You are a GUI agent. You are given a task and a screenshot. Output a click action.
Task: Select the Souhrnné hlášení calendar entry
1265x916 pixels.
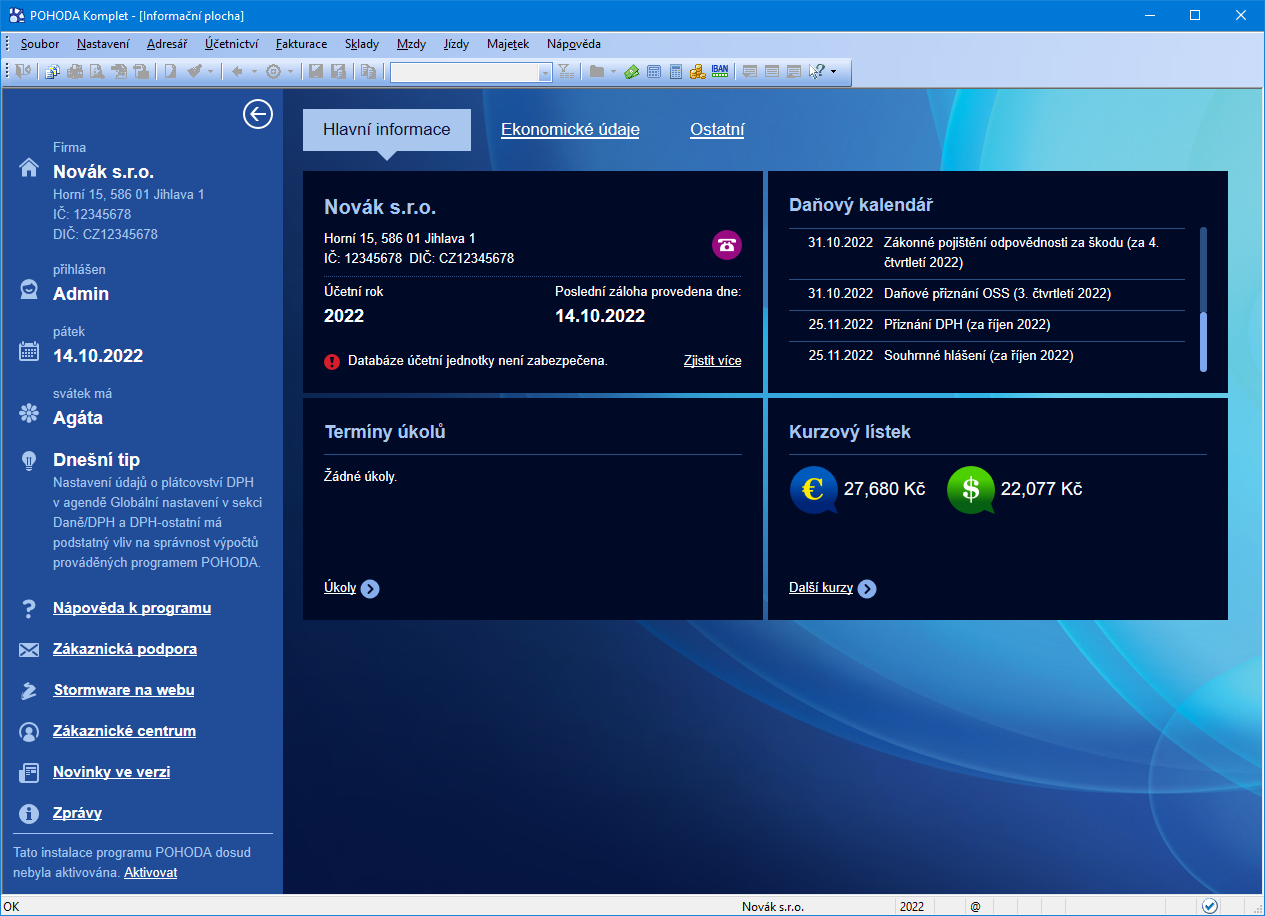[x=987, y=356]
